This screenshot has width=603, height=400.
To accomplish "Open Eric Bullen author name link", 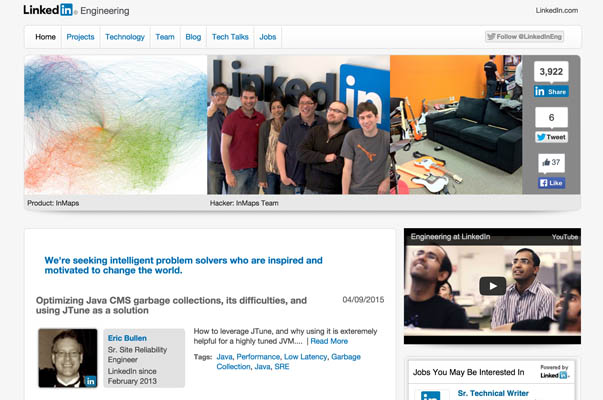I will coord(127,338).
